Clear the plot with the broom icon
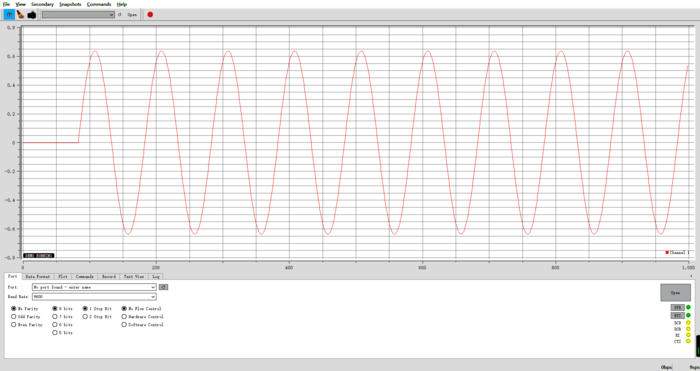Image resolution: width=700 pixels, height=371 pixels. [21, 15]
